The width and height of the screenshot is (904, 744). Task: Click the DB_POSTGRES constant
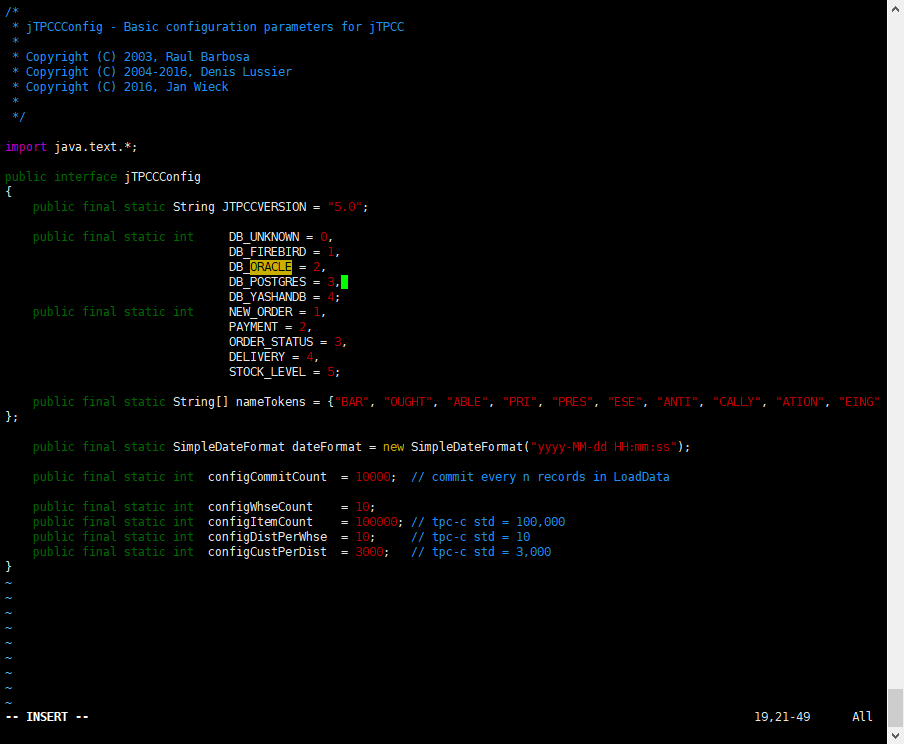pyautogui.click(x=268, y=282)
